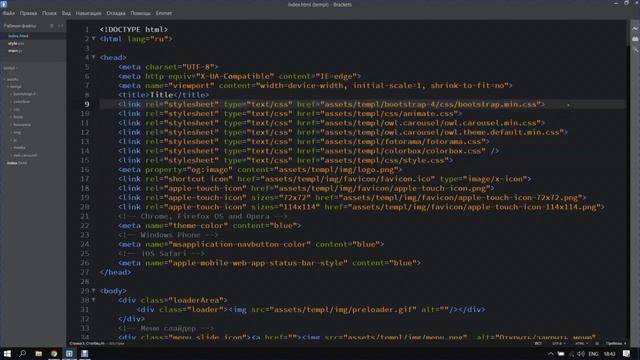Open the Отладка menu
Screen dimensions: 640x360
116,13
